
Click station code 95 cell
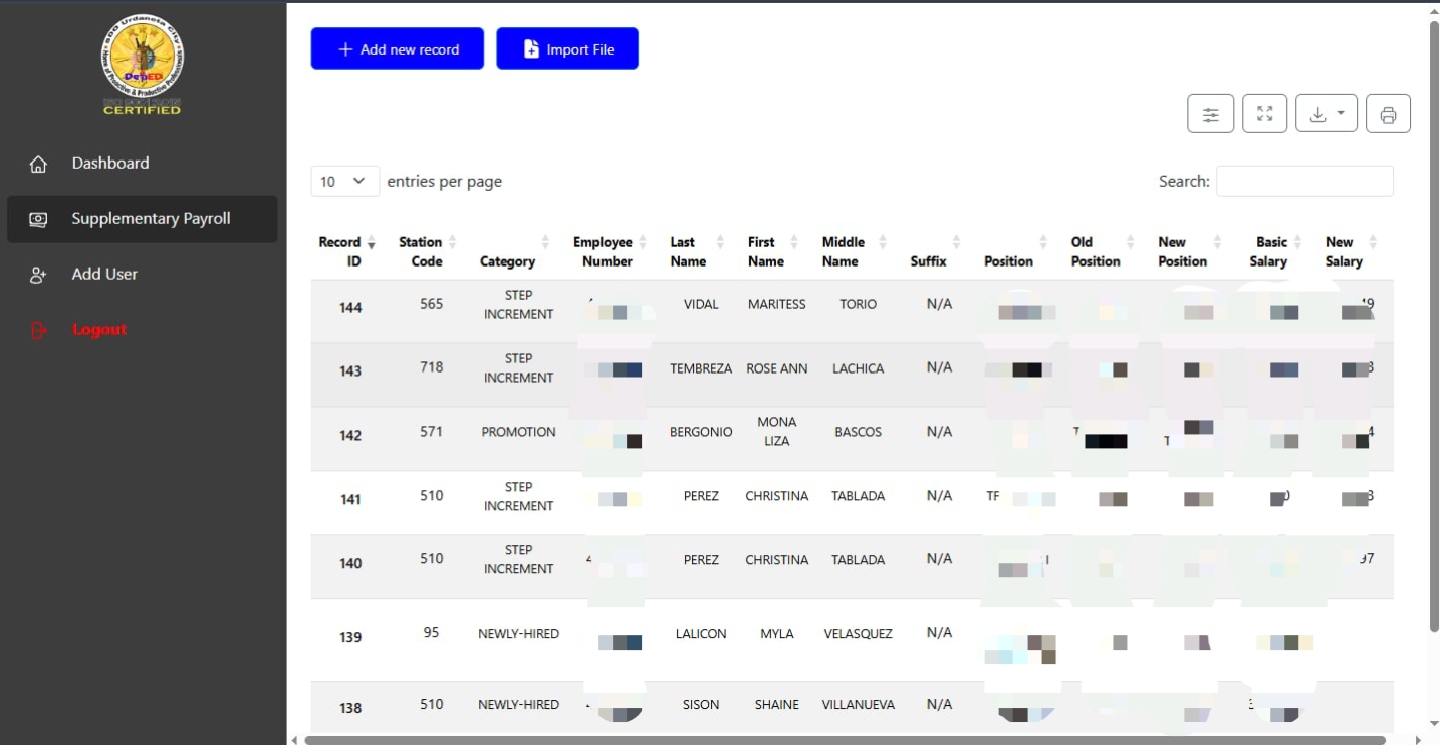(431, 632)
